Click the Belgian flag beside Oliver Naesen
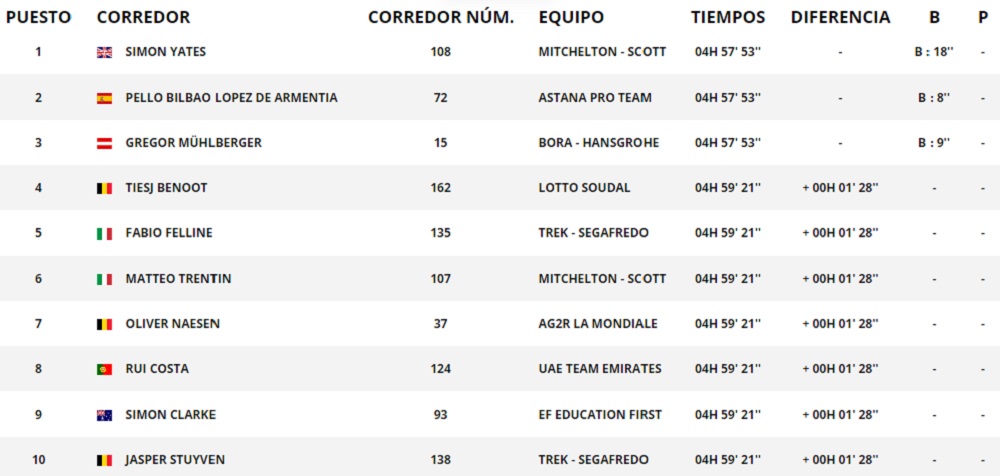The height and width of the screenshot is (476, 1000). click(x=104, y=324)
